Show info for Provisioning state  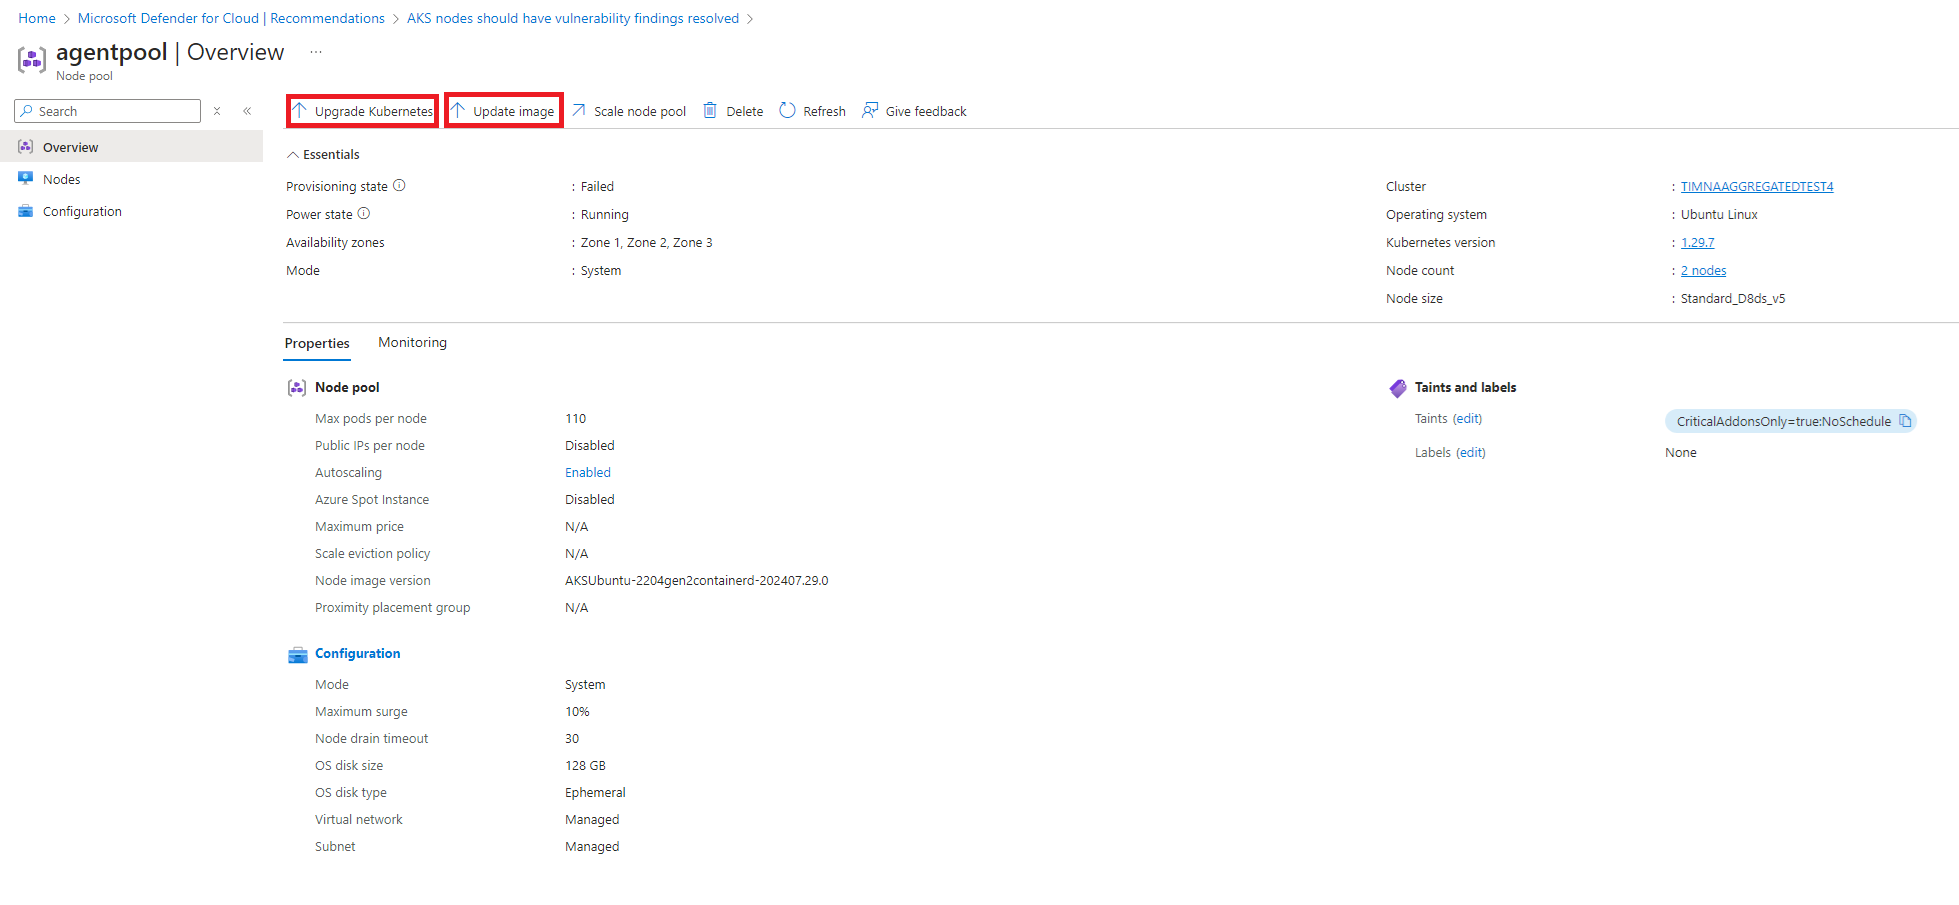point(399,185)
